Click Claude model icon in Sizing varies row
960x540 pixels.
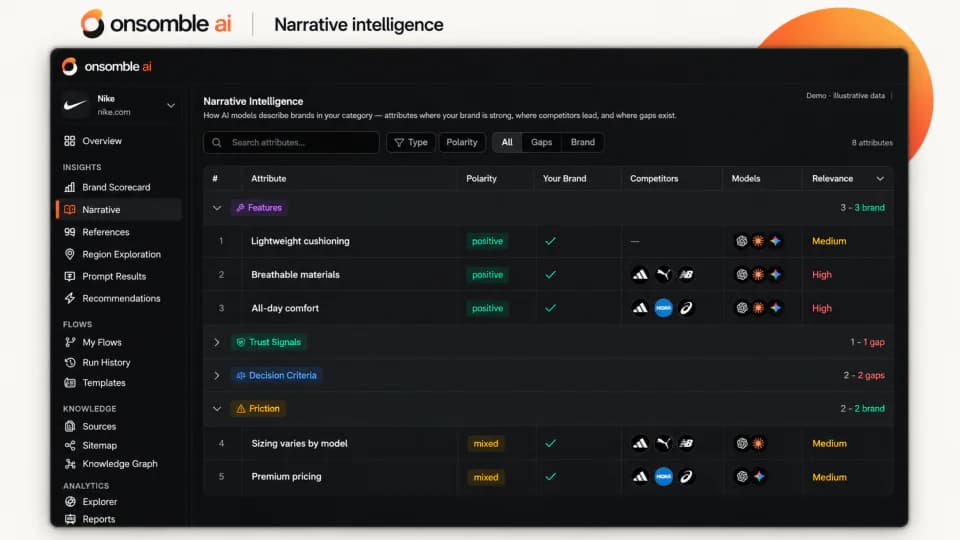click(758, 443)
